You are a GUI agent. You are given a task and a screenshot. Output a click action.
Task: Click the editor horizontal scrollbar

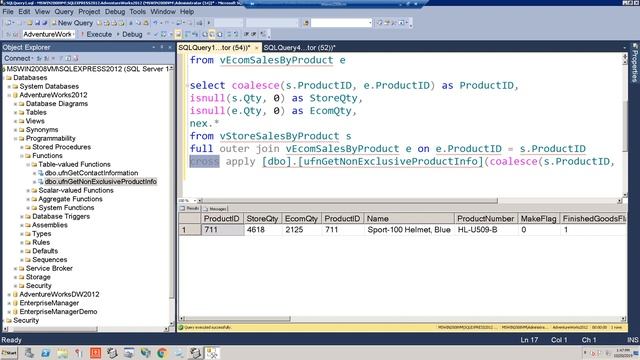[350, 200]
